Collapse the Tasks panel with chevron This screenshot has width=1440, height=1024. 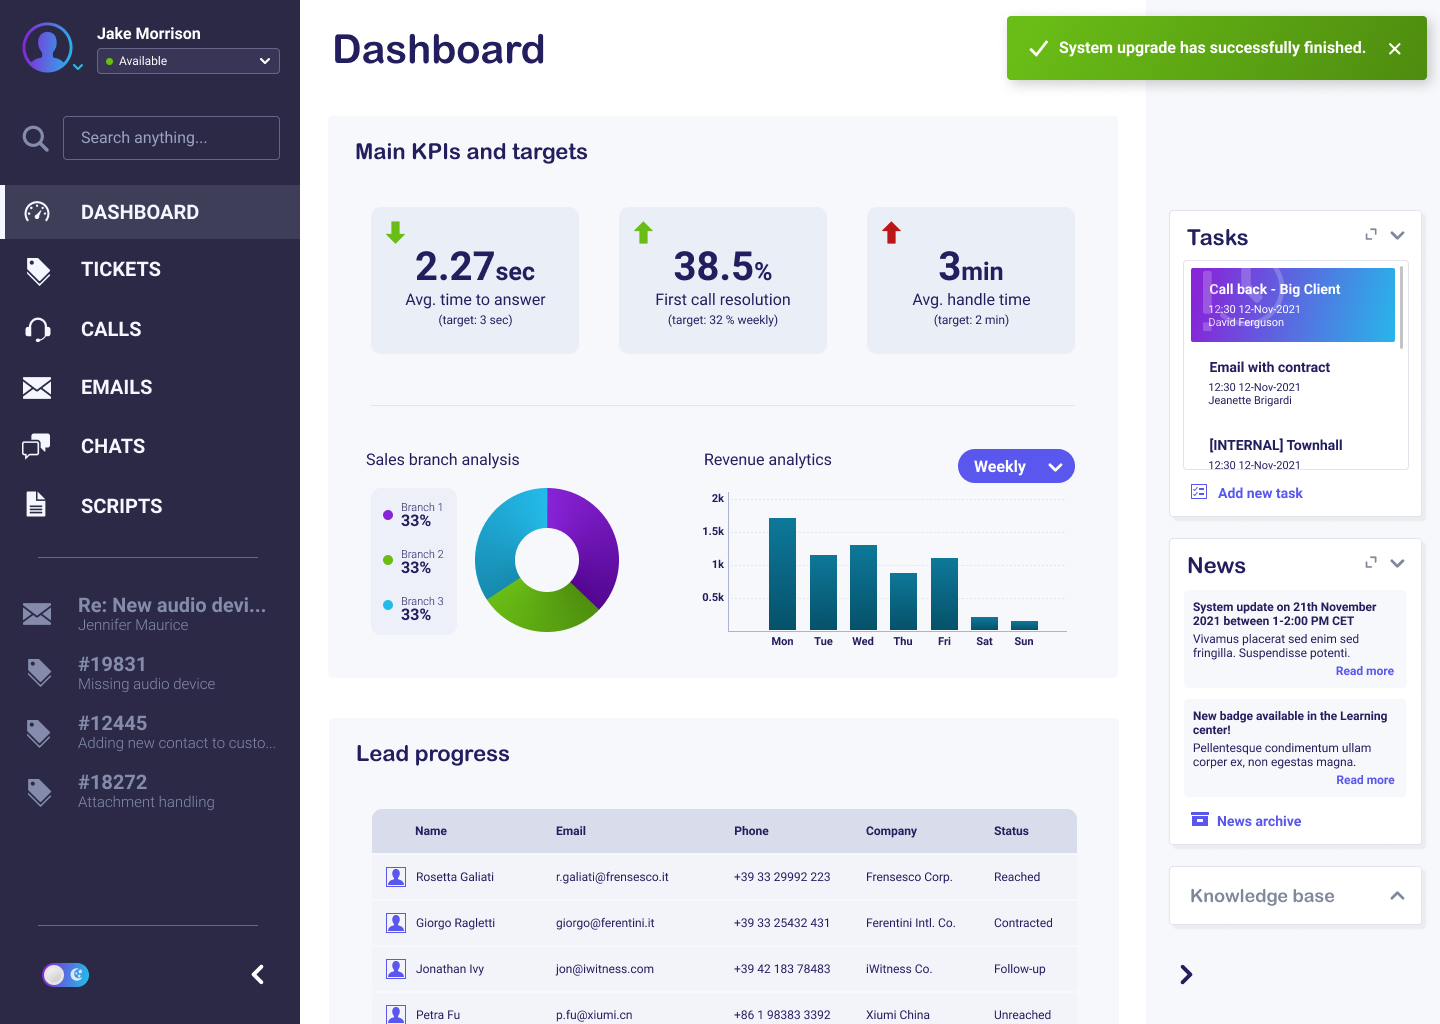pyautogui.click(x=1398, y=235)
